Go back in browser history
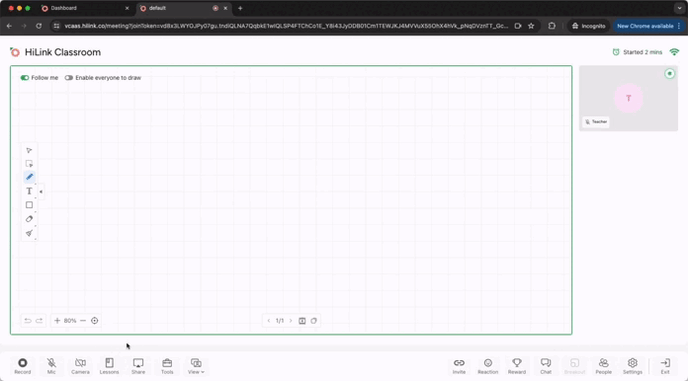The image size is (688, 381). click(x=9, y=26)
